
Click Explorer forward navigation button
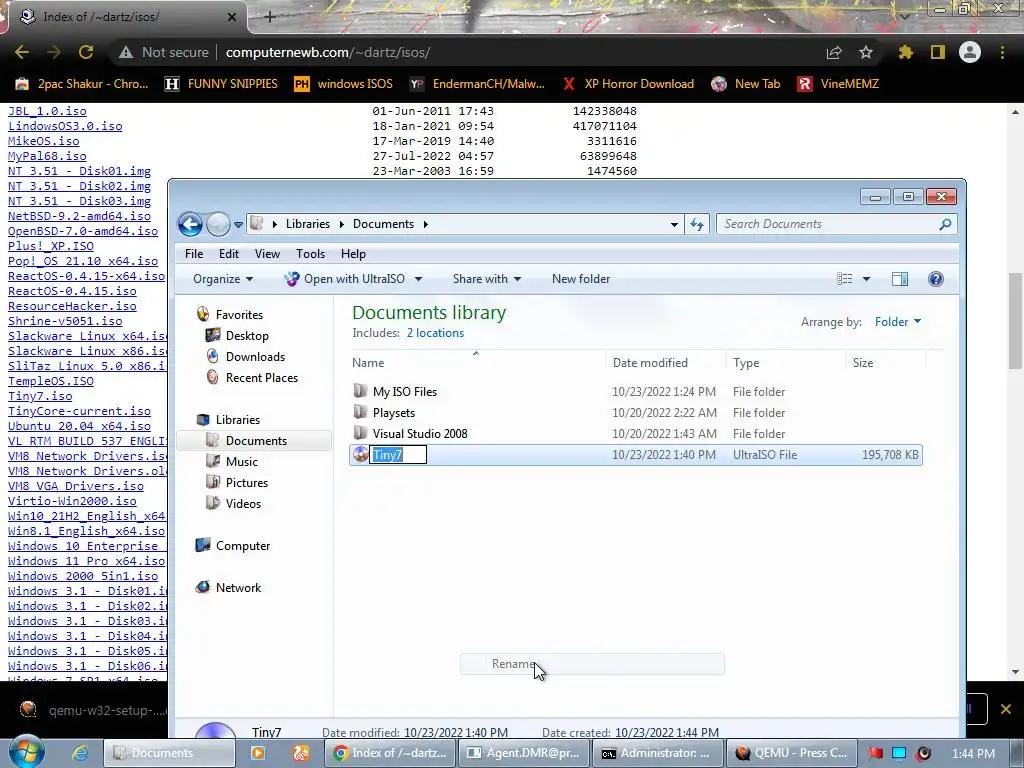point(218,225)
